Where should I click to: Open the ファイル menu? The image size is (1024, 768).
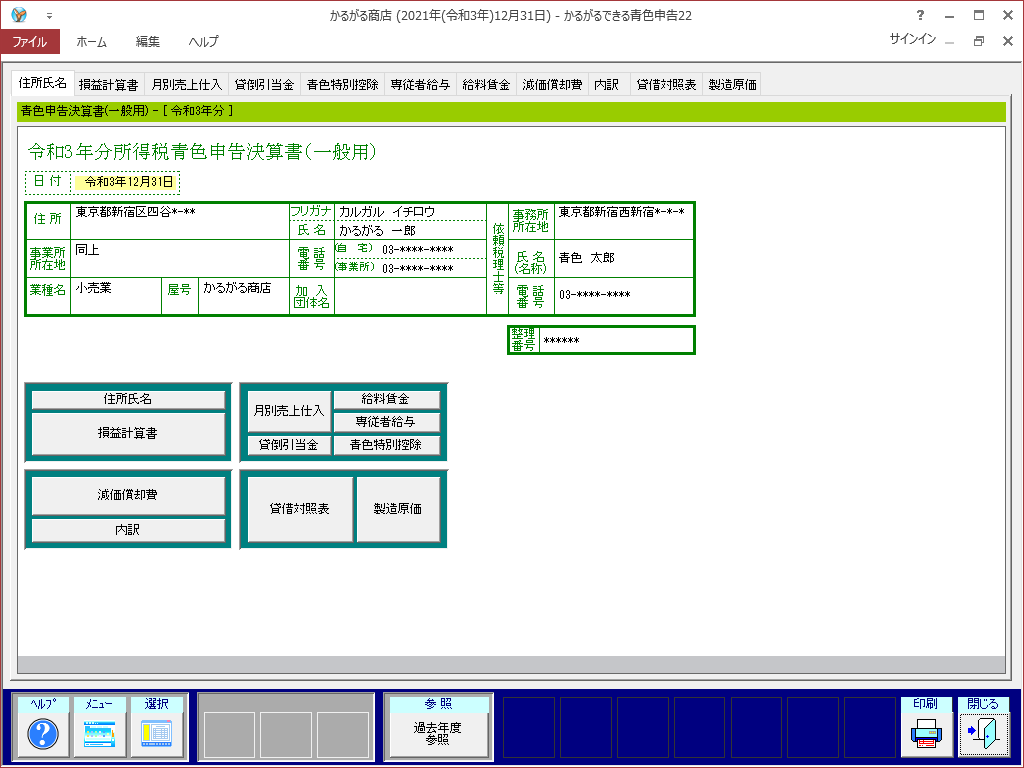pyautogui.click(x=30, y=41)
